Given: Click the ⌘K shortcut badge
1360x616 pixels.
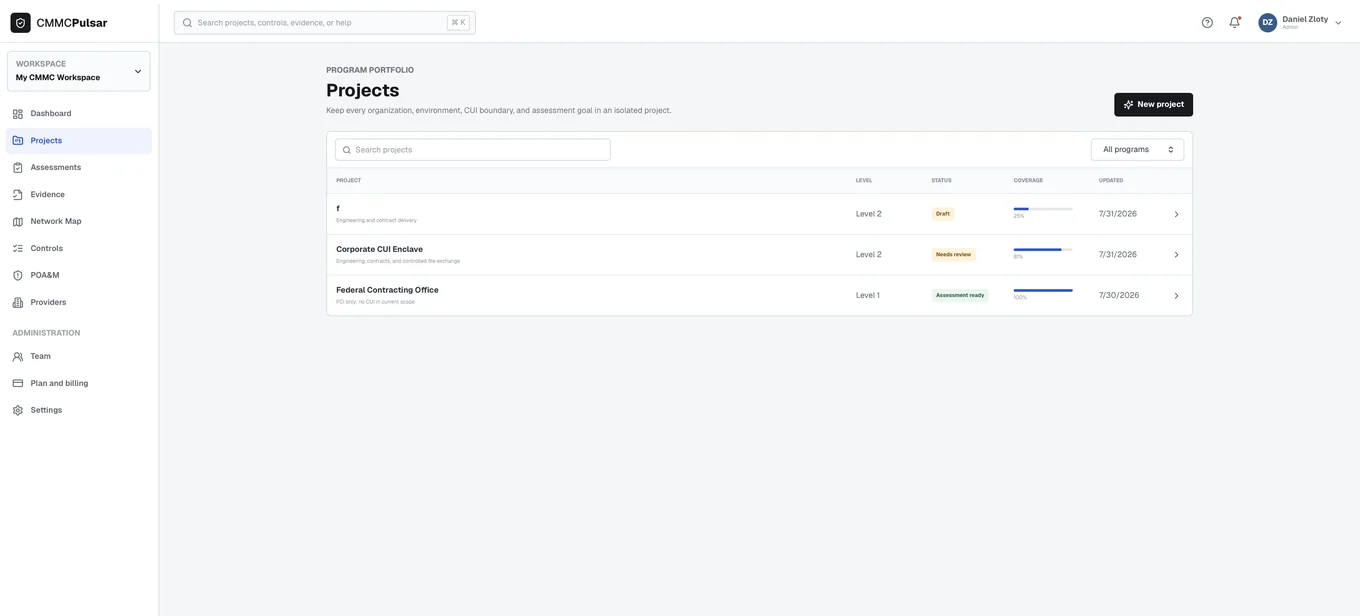Looking at the screenshot, I should click(x=458, y=22).
